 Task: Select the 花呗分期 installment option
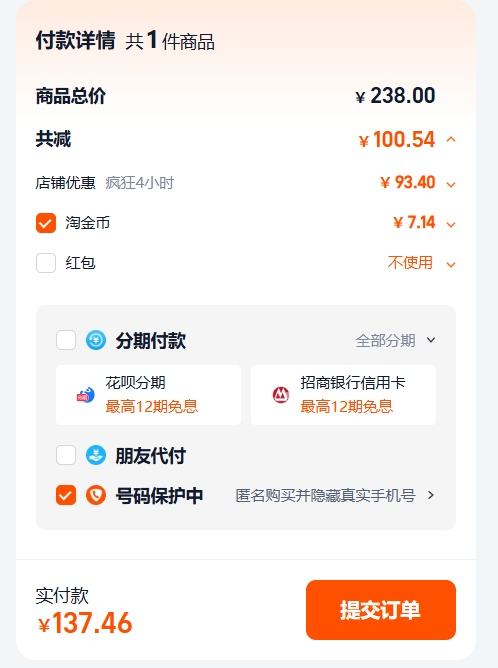[x=148, y=395]
